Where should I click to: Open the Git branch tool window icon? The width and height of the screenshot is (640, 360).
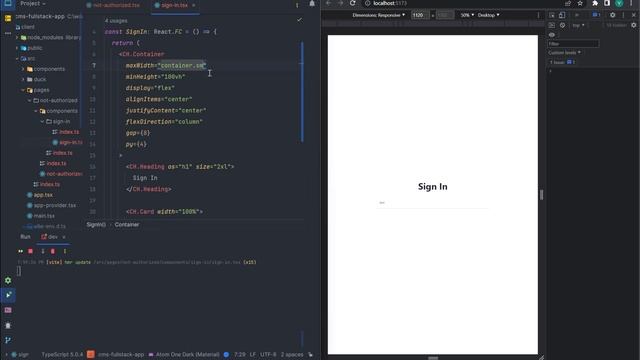(8, 340)
